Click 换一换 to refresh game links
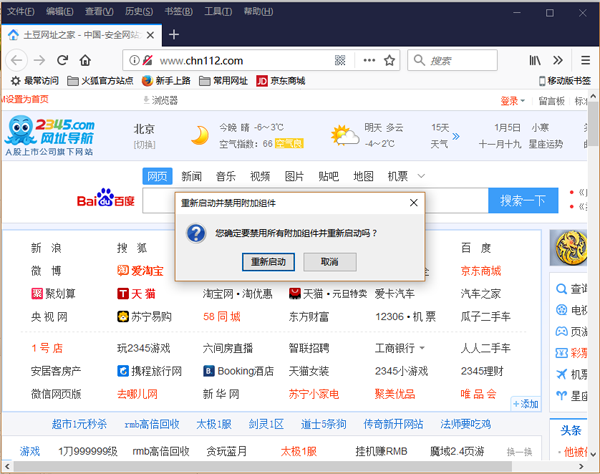Screen dimensions: 600x474 pos(519,452)
